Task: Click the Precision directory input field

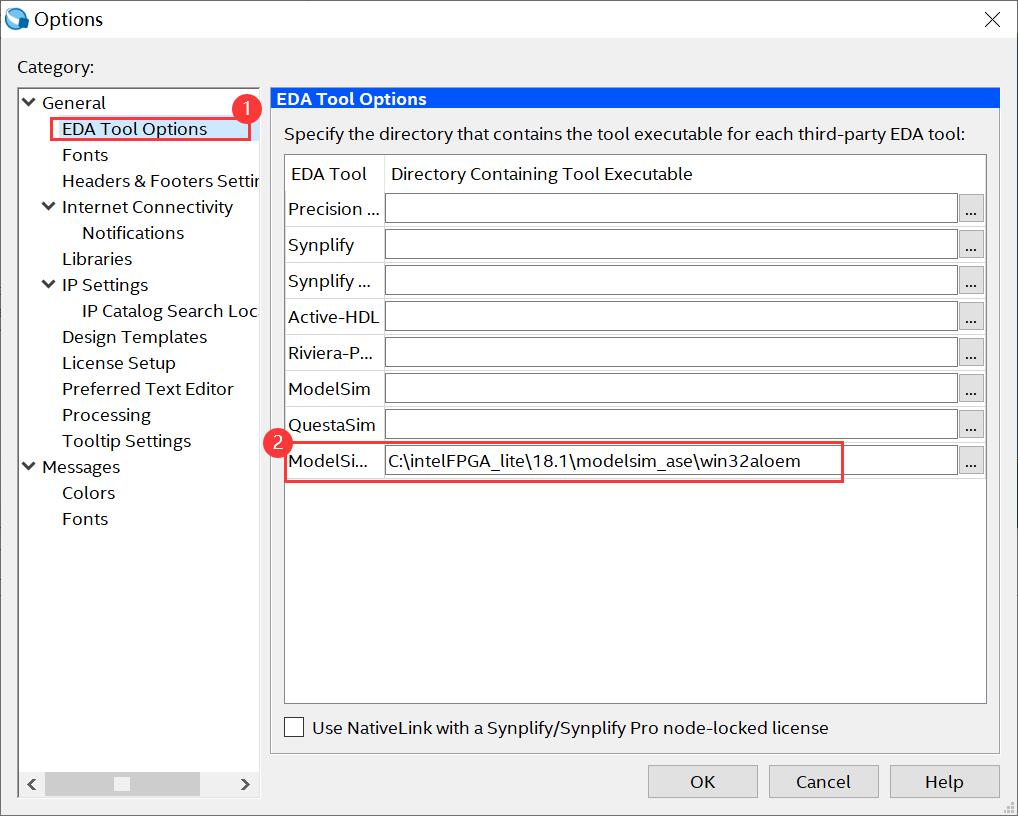Action: pyautogui.click(x=671, y=208)
